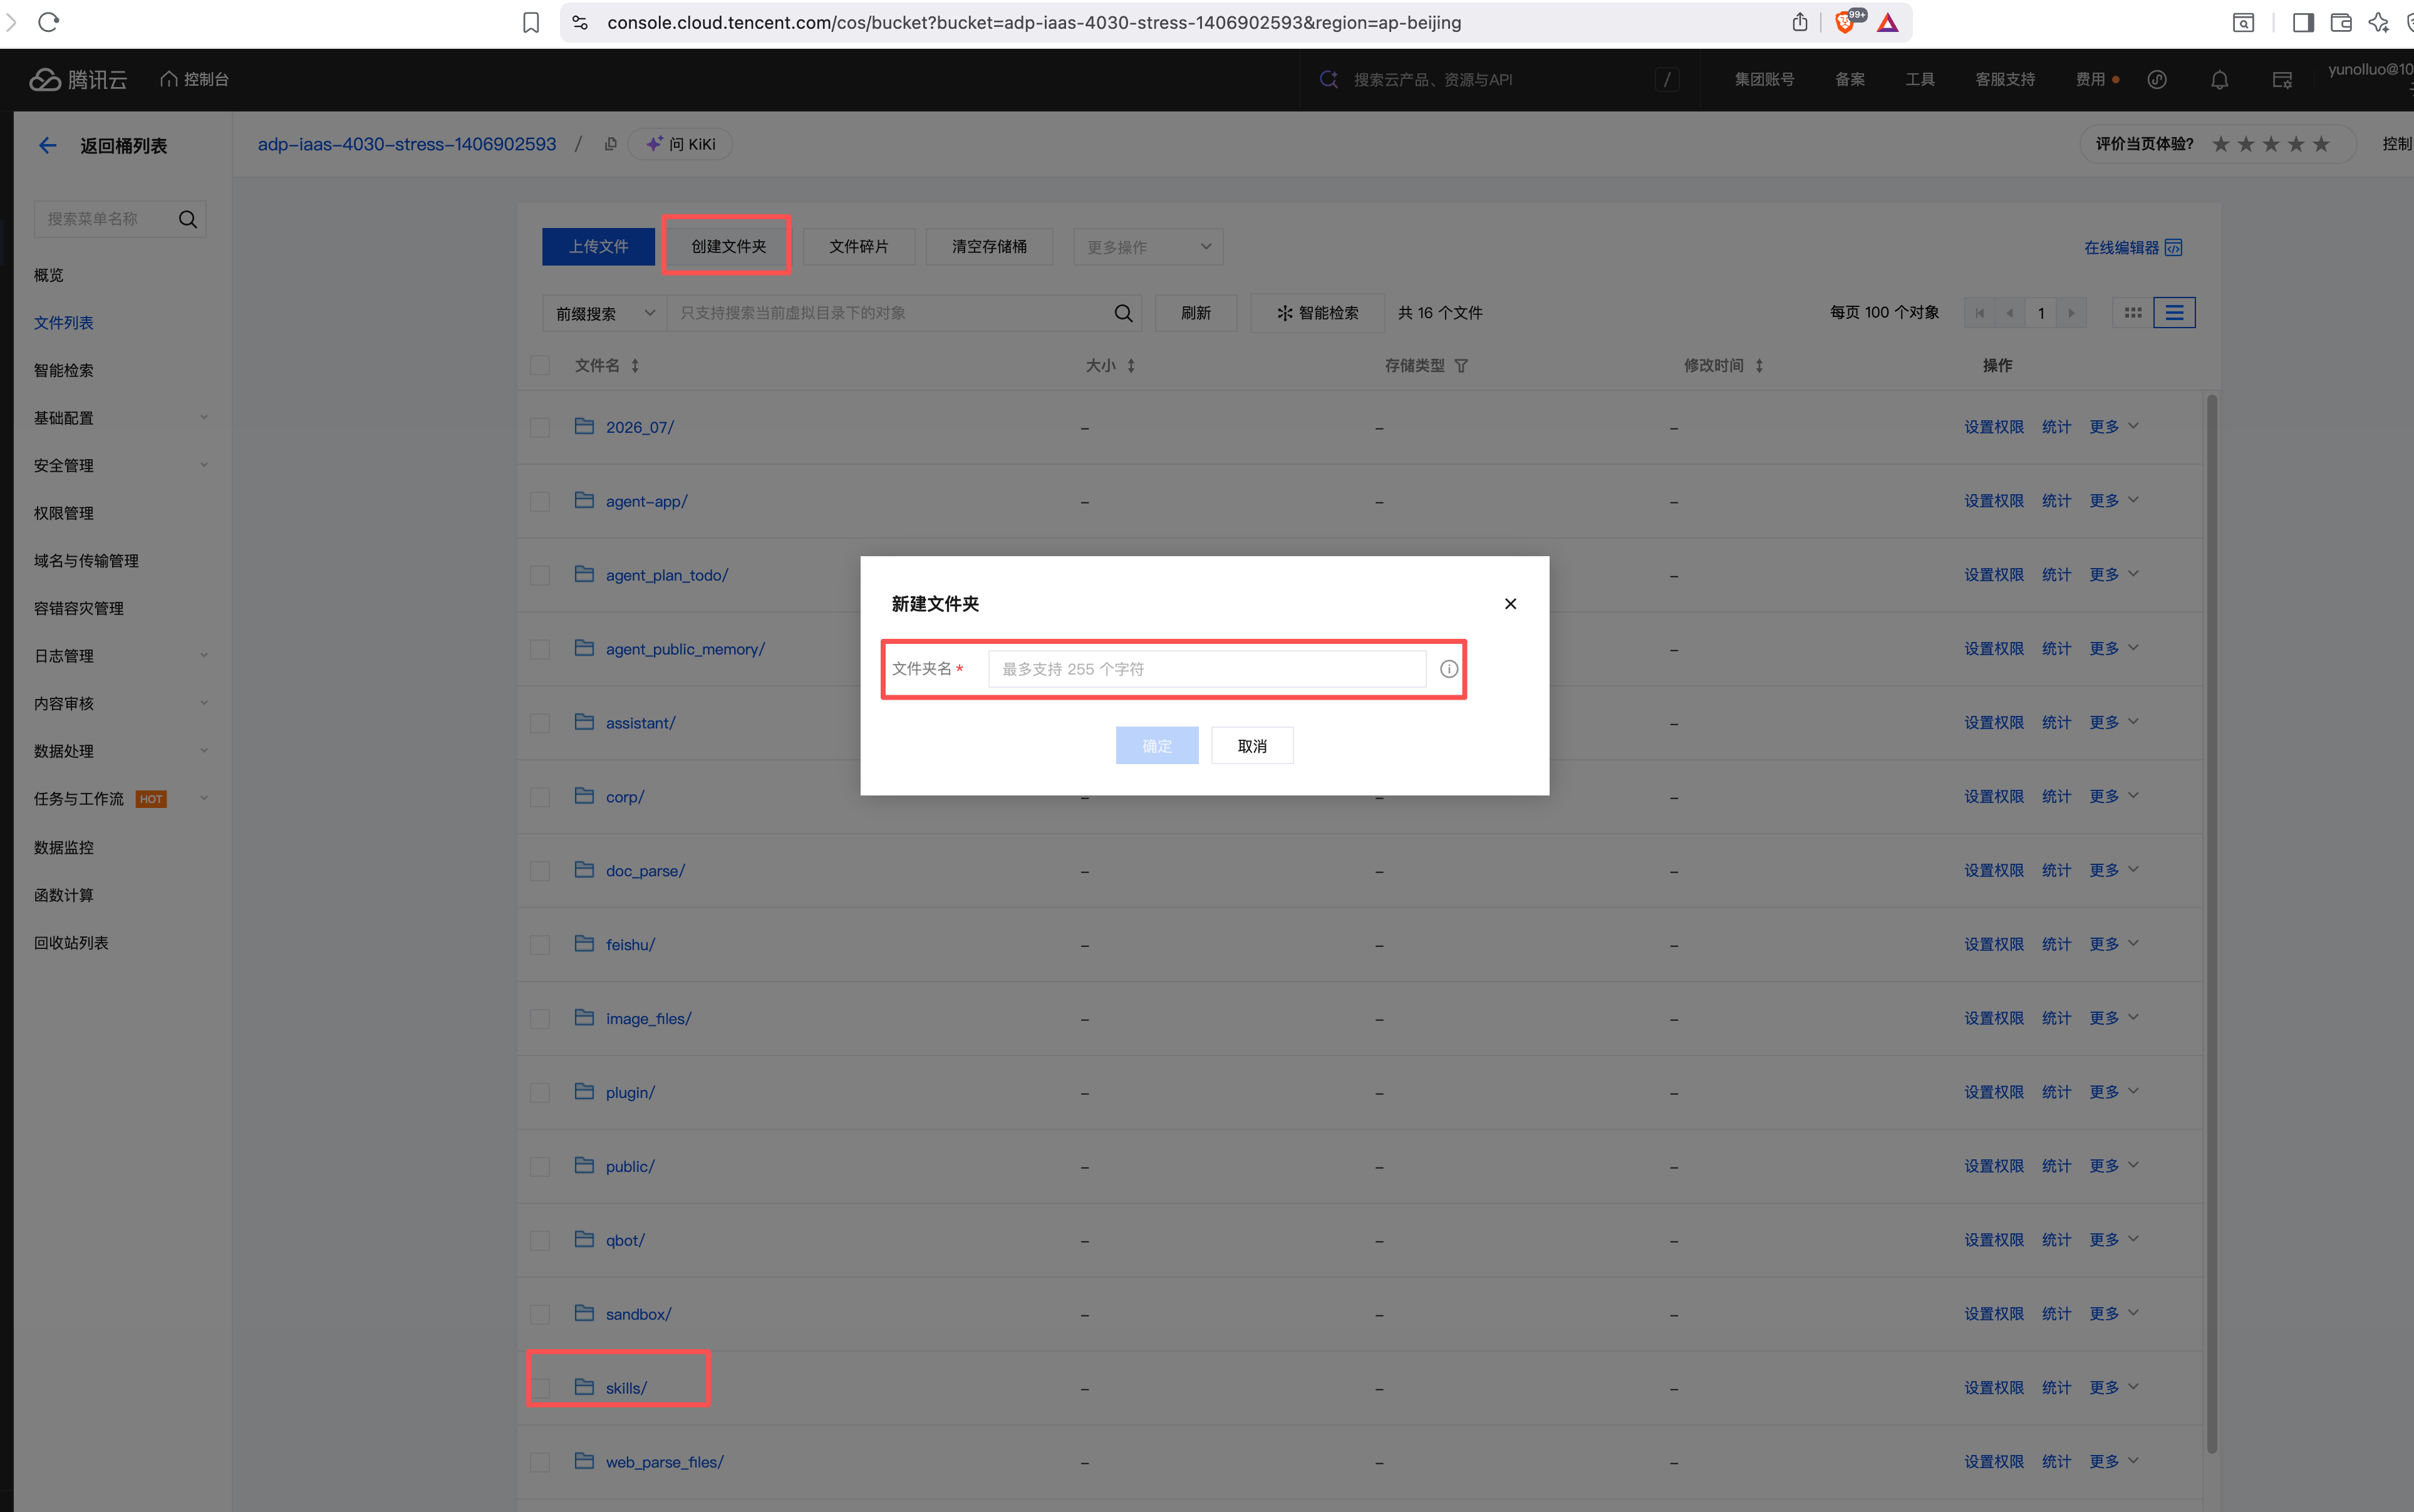Open the 更多操作 dropdown
The height and width of the screenshot is (1512, 2414).
pyautogui.click(x=1148, y=247)
